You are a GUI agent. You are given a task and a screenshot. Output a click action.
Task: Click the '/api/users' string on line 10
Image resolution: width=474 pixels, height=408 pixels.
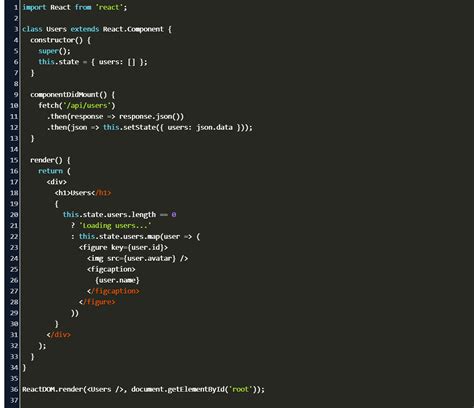tap(87, 106)
